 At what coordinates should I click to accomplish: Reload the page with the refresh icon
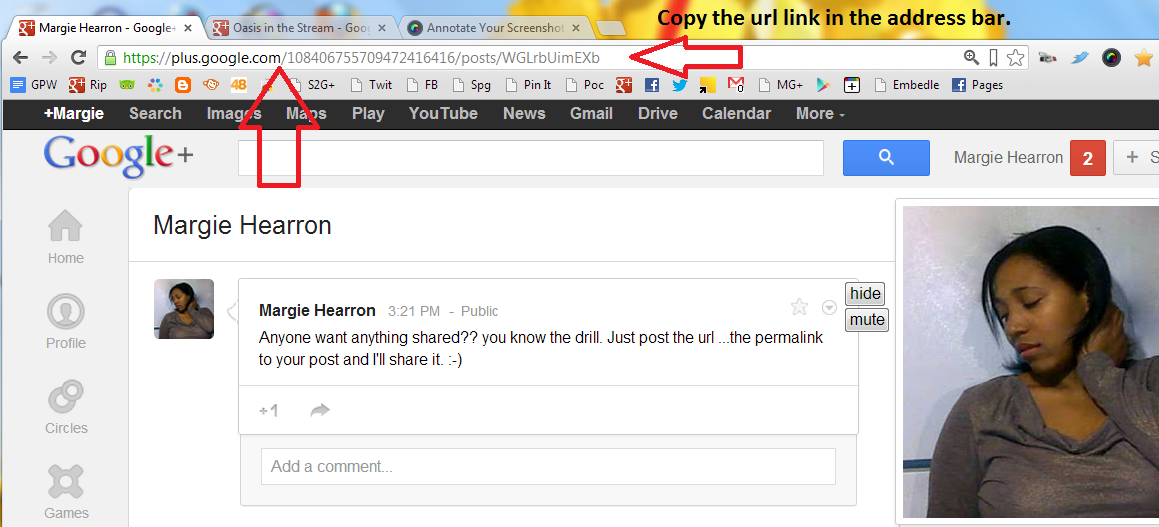(x=78, y=58)
